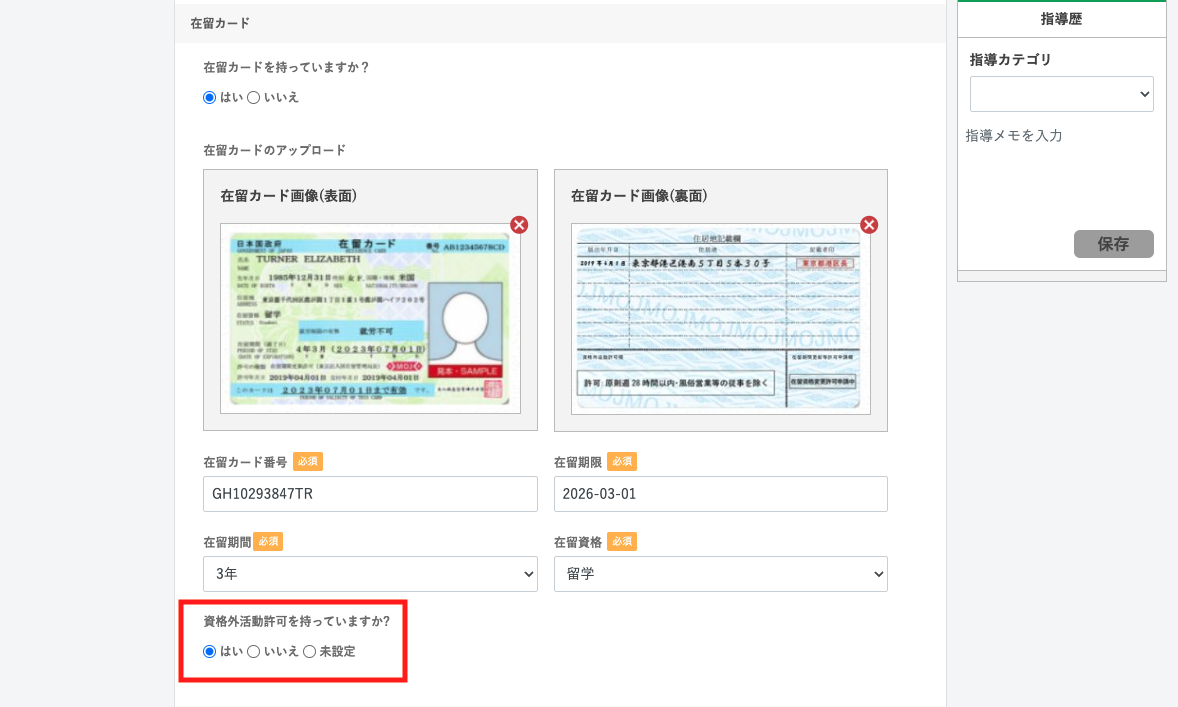Screen dimensions: 1178x707
Task: Click the 在留期限 date field
Action: (720, 494)
